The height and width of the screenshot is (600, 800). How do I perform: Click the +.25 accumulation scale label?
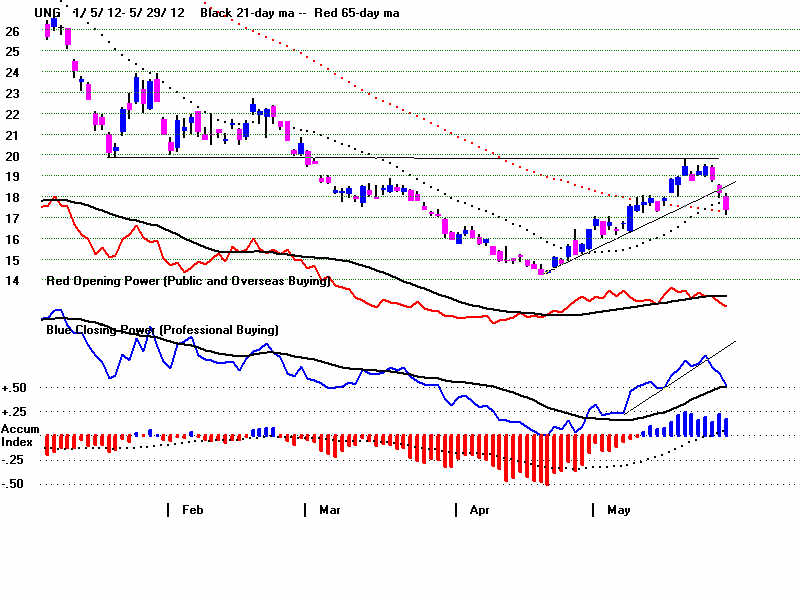tap(16, 412)
